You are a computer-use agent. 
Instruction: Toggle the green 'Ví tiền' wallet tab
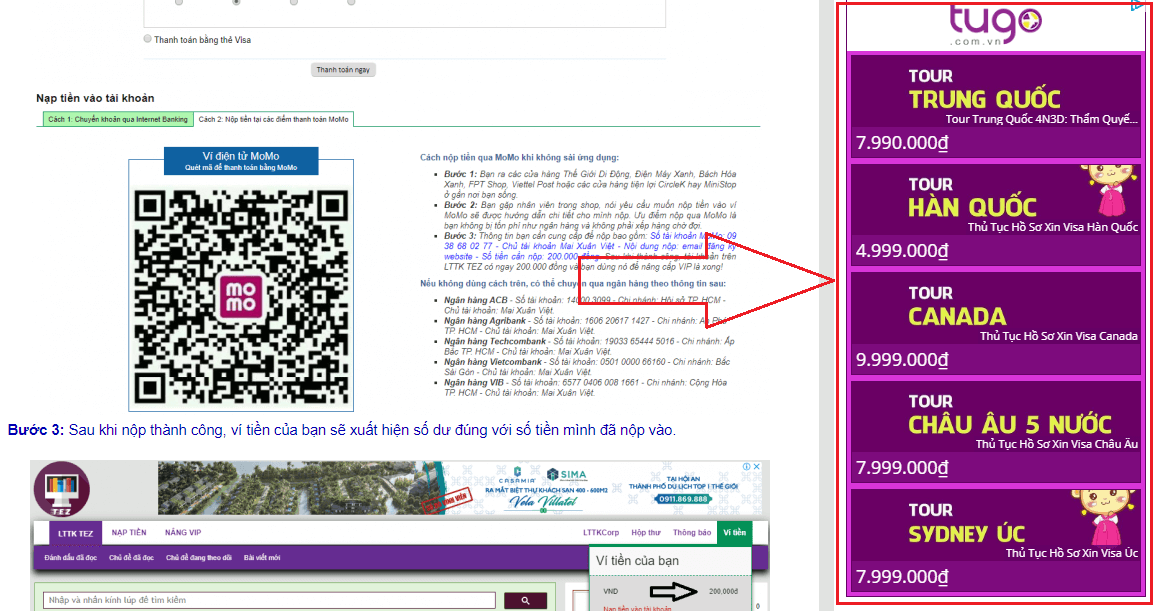click(x=734, y=533)
